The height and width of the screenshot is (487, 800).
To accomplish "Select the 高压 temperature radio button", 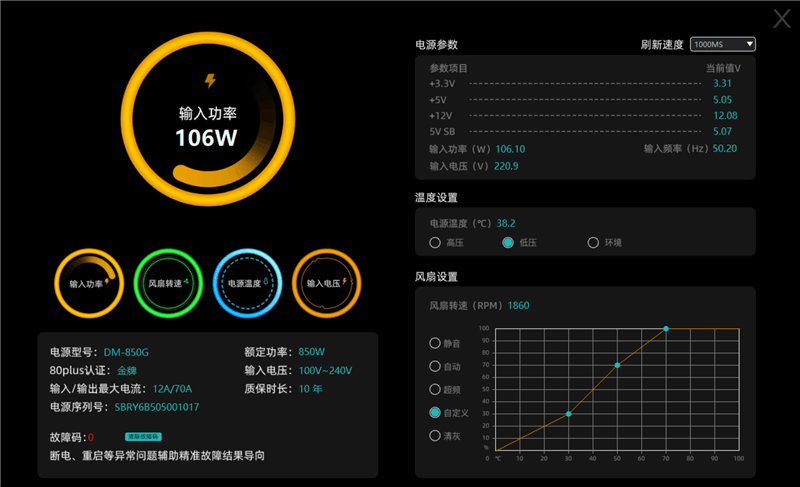I will (x=435, y=243).
